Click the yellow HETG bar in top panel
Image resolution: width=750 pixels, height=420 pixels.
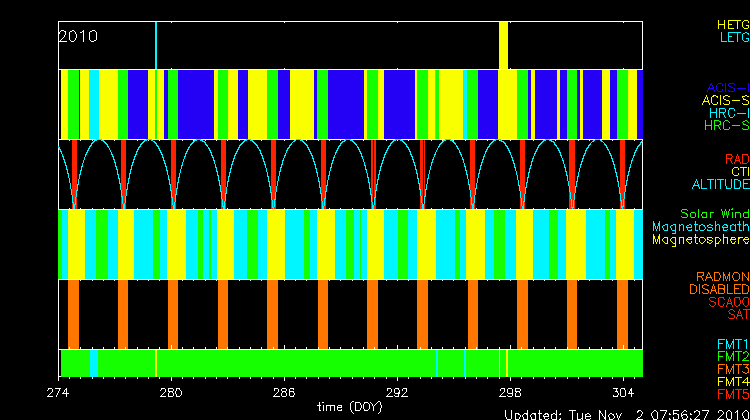[x=504, y=45]
